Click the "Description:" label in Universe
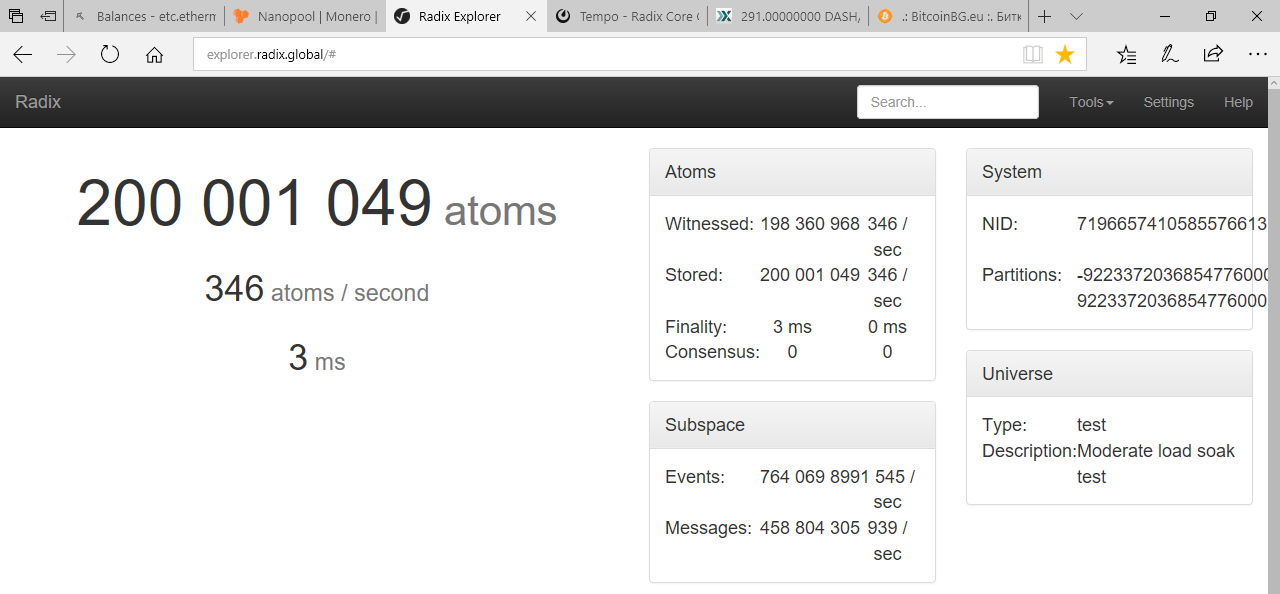The width and height of the screenshot is (1280, 594). [x=1029, y=451]
